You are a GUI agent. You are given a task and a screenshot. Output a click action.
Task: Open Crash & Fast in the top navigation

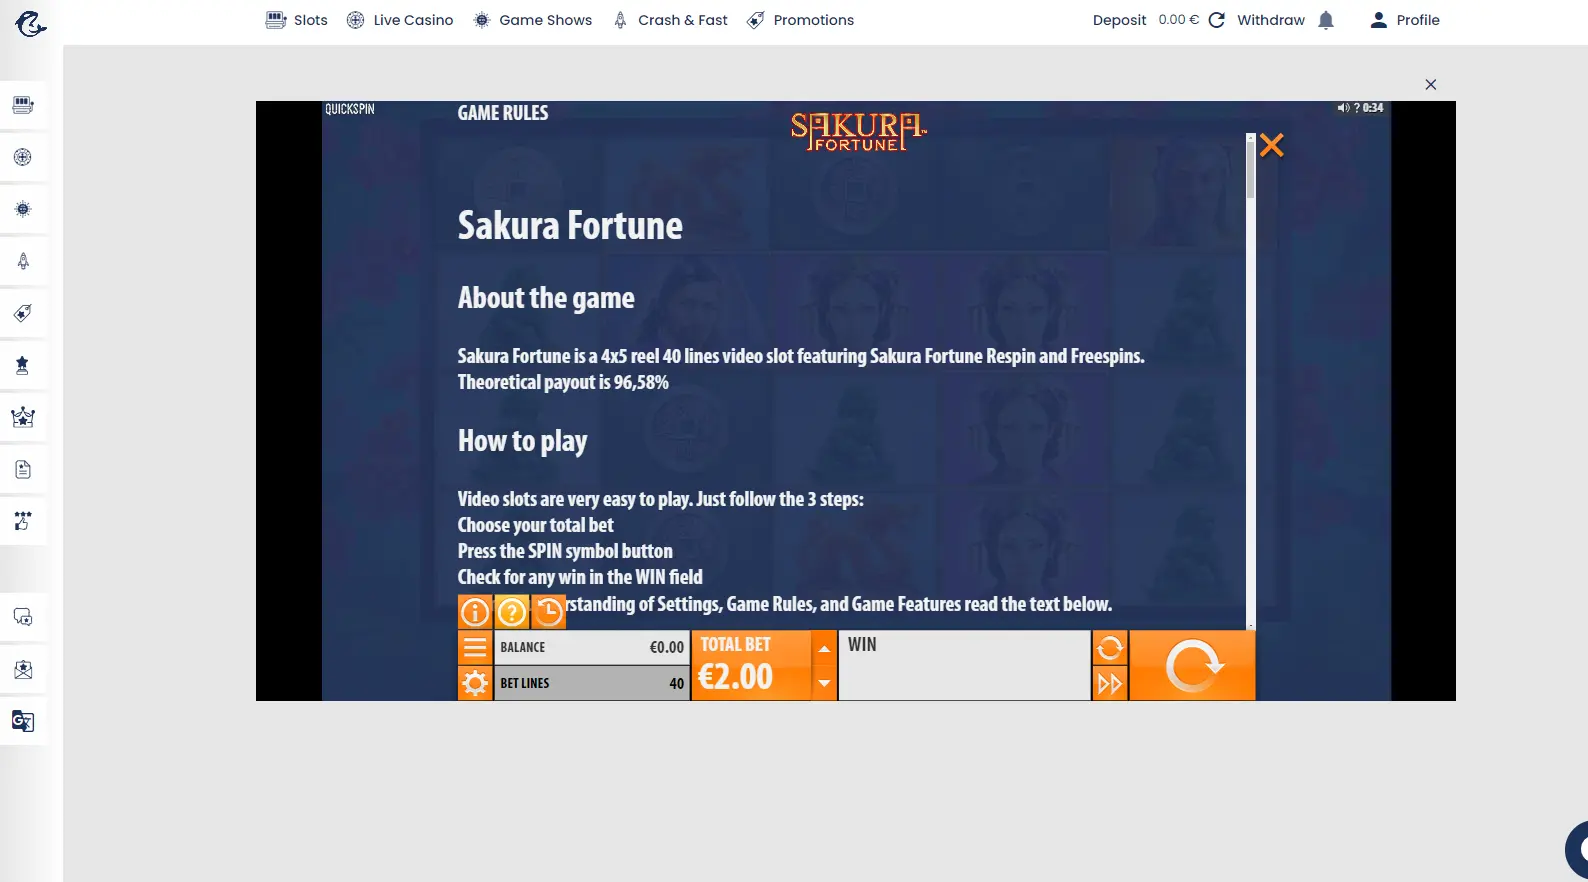click(670, 20)
